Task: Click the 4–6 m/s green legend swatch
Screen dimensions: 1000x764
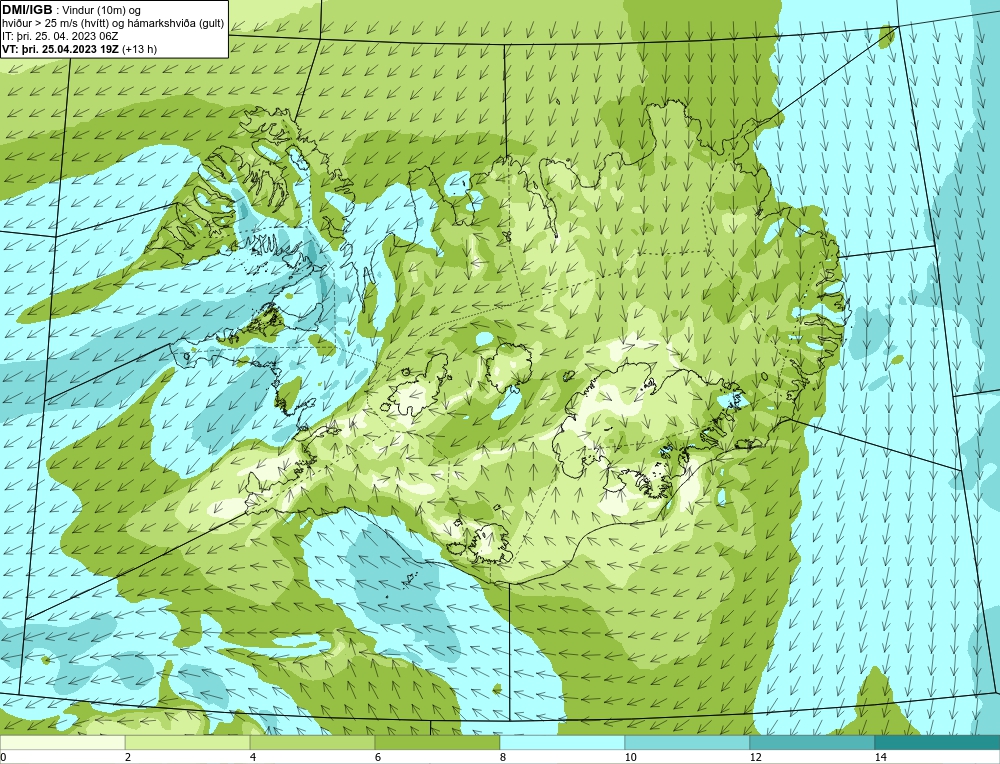Action: [312, 742]
